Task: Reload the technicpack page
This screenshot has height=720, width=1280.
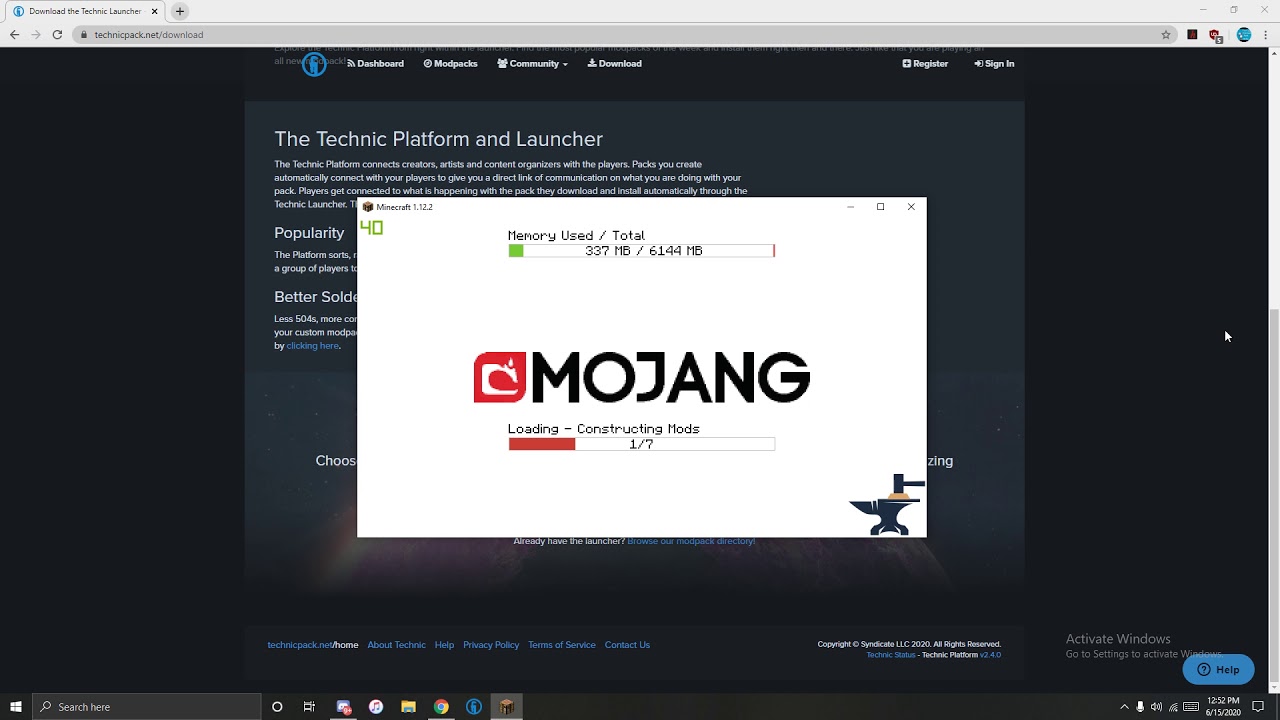Action: tap(57, 34)
